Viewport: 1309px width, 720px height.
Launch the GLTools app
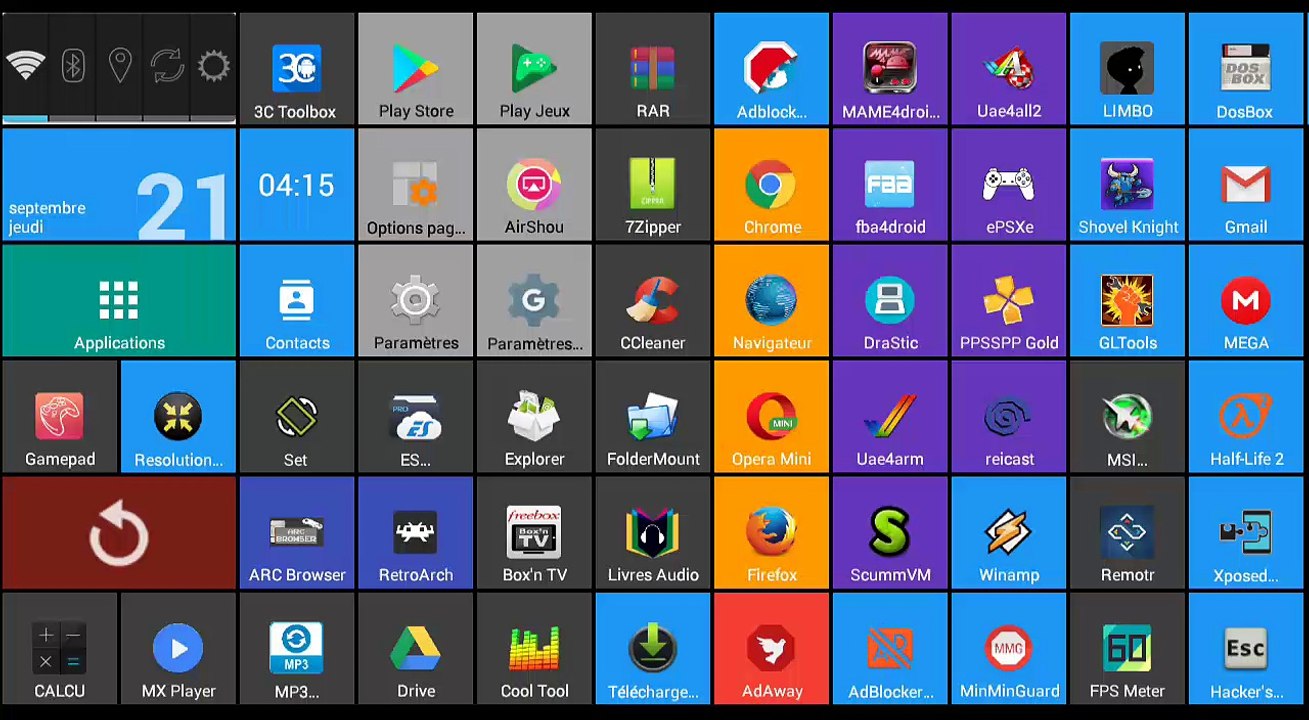click(x=1127, y=301)
